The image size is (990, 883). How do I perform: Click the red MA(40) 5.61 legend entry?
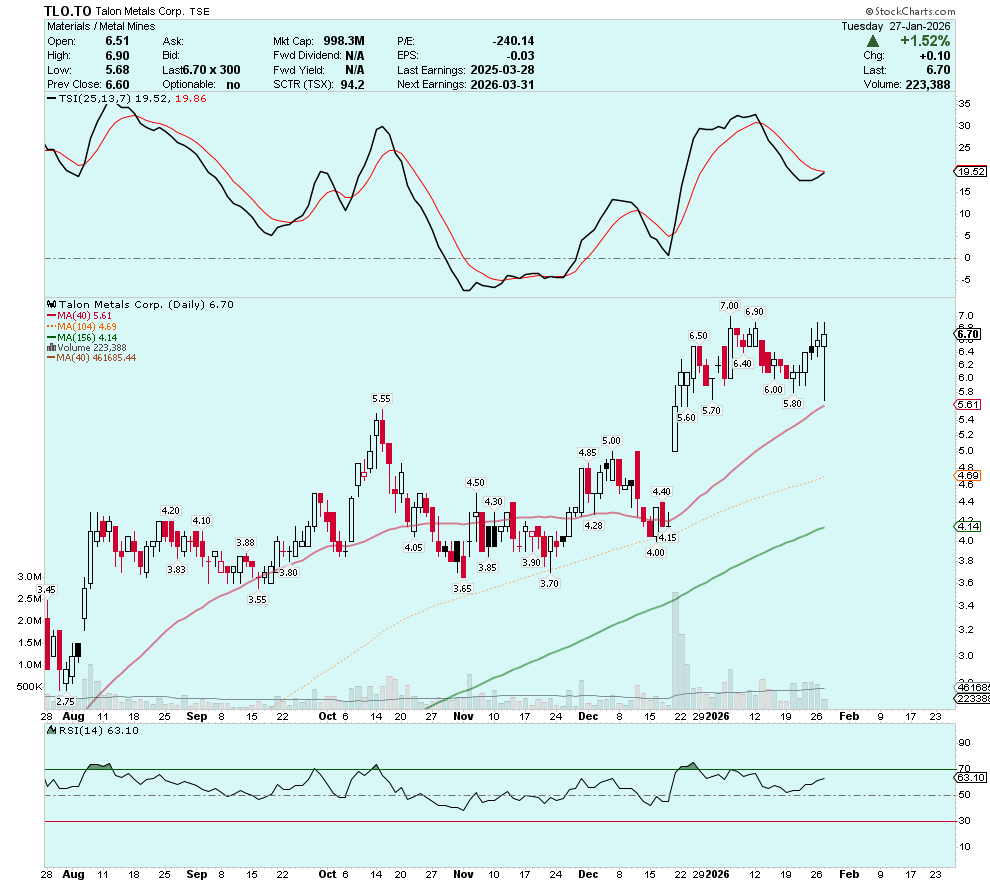click(x=80, y=316)
